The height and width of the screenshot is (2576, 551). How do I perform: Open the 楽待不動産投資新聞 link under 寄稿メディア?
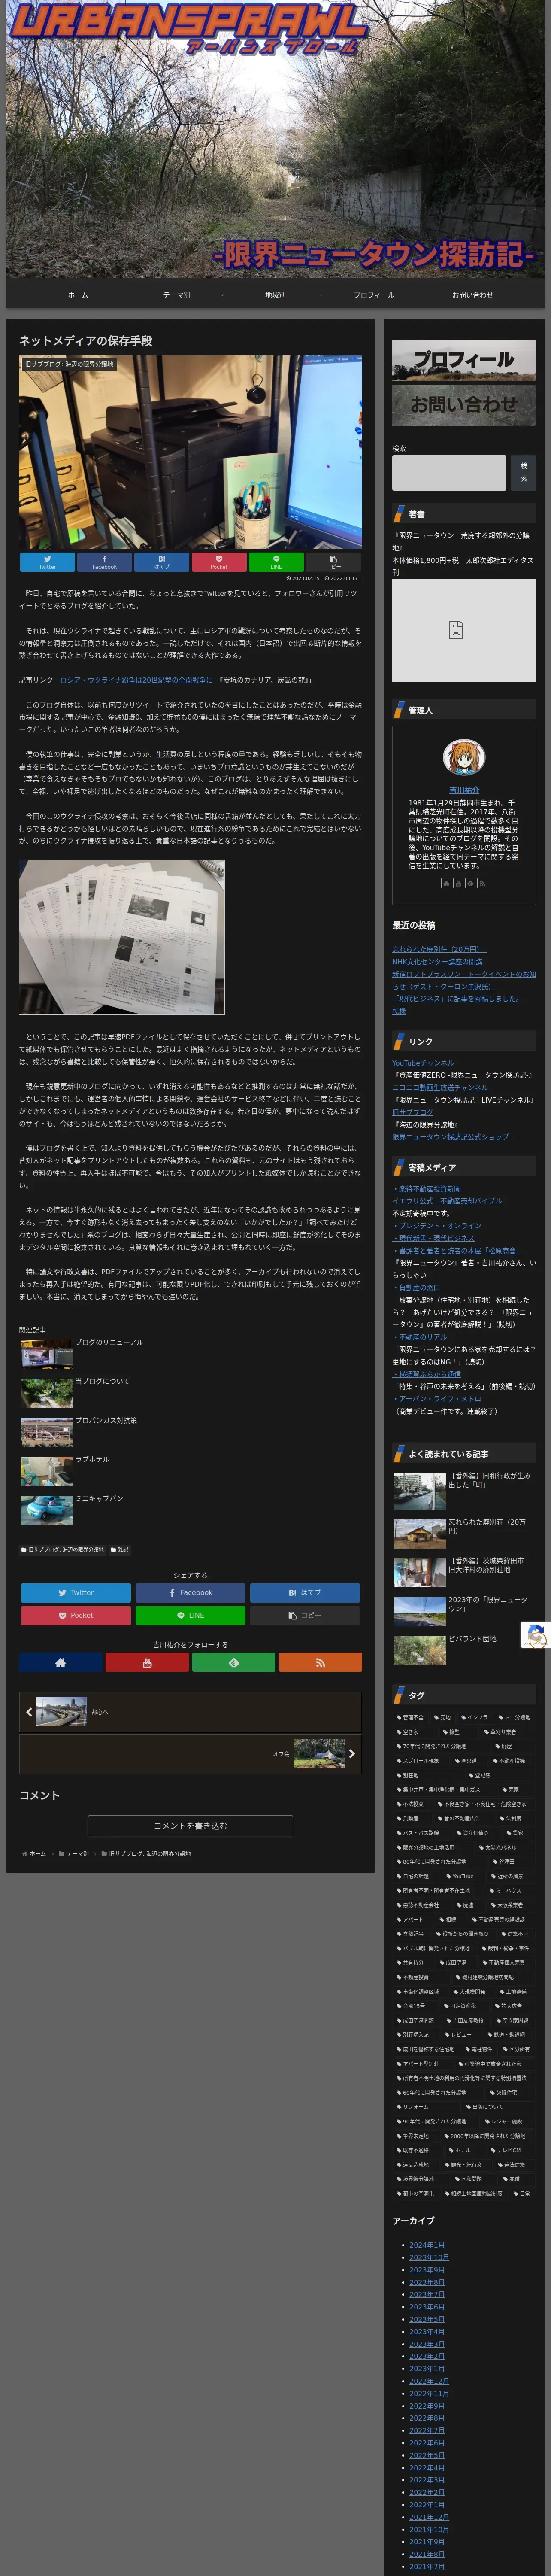tap(427, 1189)
